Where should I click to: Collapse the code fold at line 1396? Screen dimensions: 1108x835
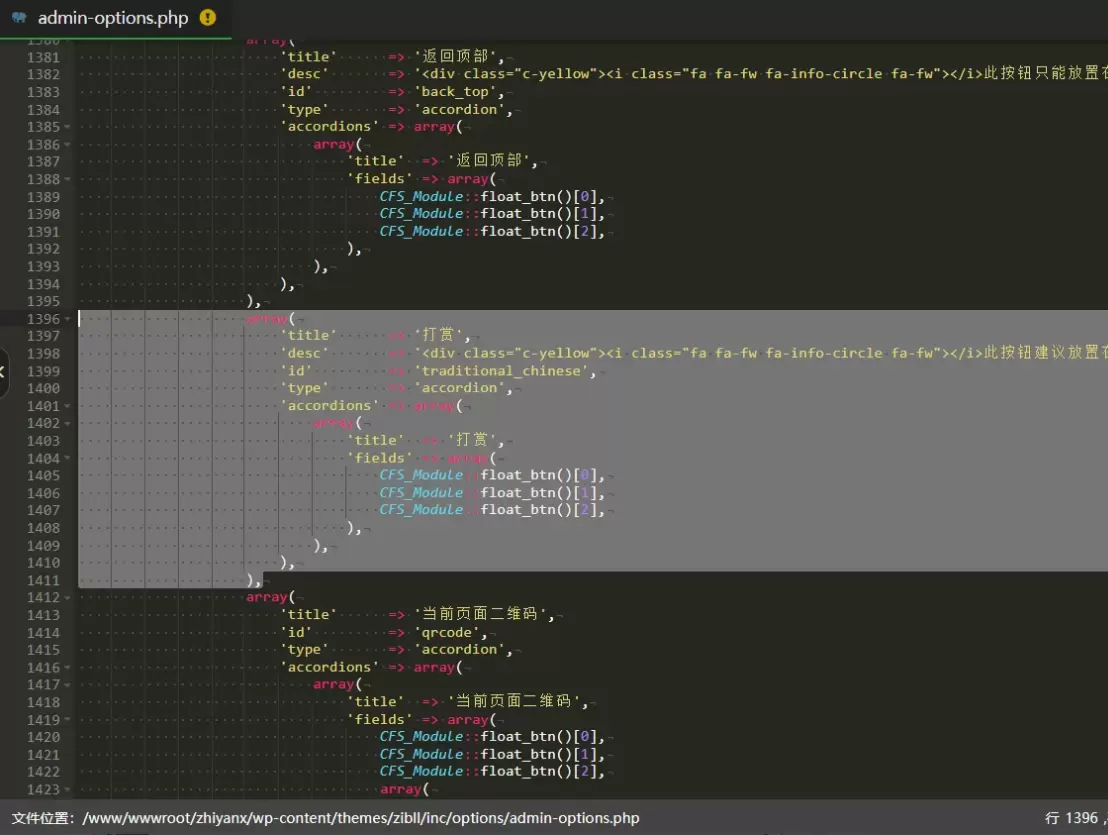point(67,319)
